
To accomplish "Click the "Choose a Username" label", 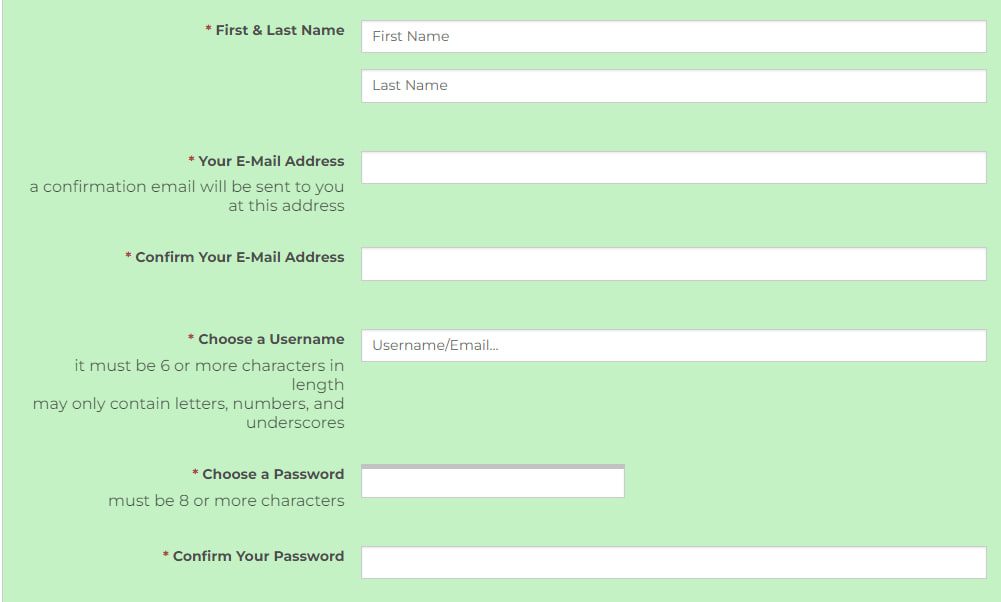I will coord(271,339).
